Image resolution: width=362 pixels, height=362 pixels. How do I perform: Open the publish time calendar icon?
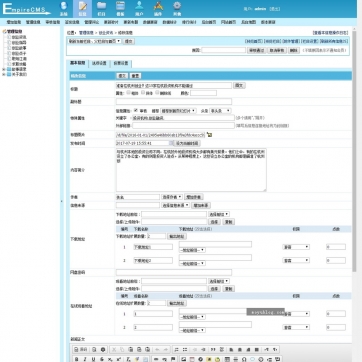(x=172, y=143)
